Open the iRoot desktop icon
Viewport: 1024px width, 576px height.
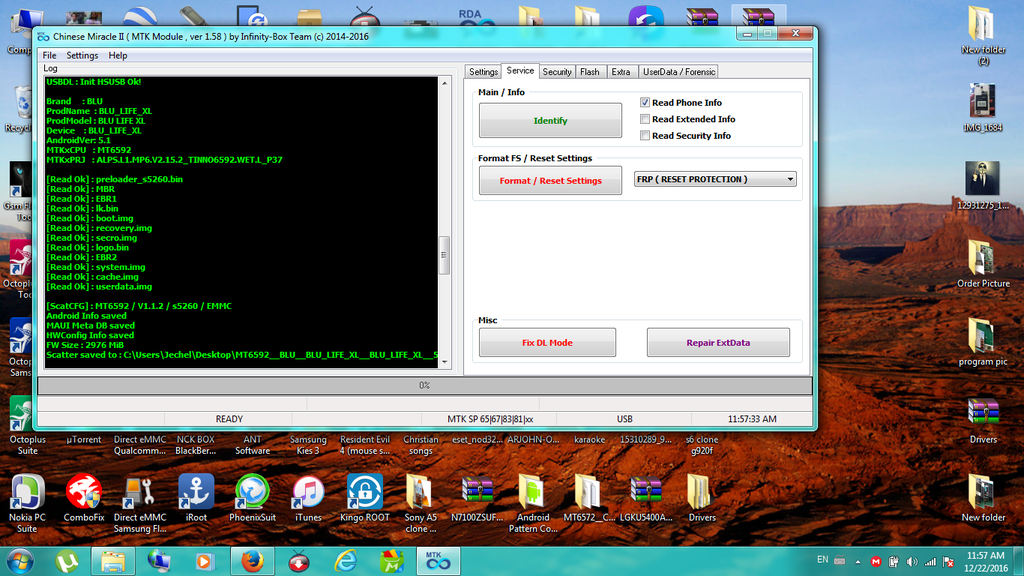pos(196,493)
